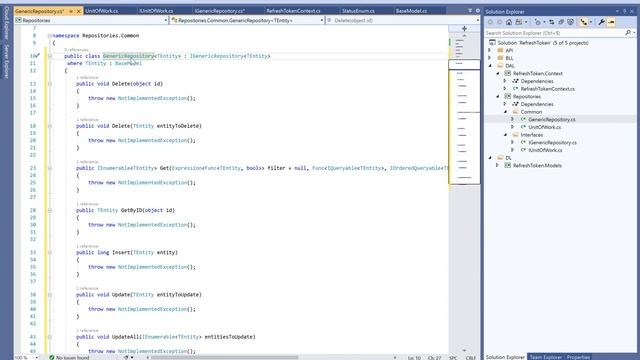
Task: Open the tab list dropdown arrow
Action: tap(470, 11)
